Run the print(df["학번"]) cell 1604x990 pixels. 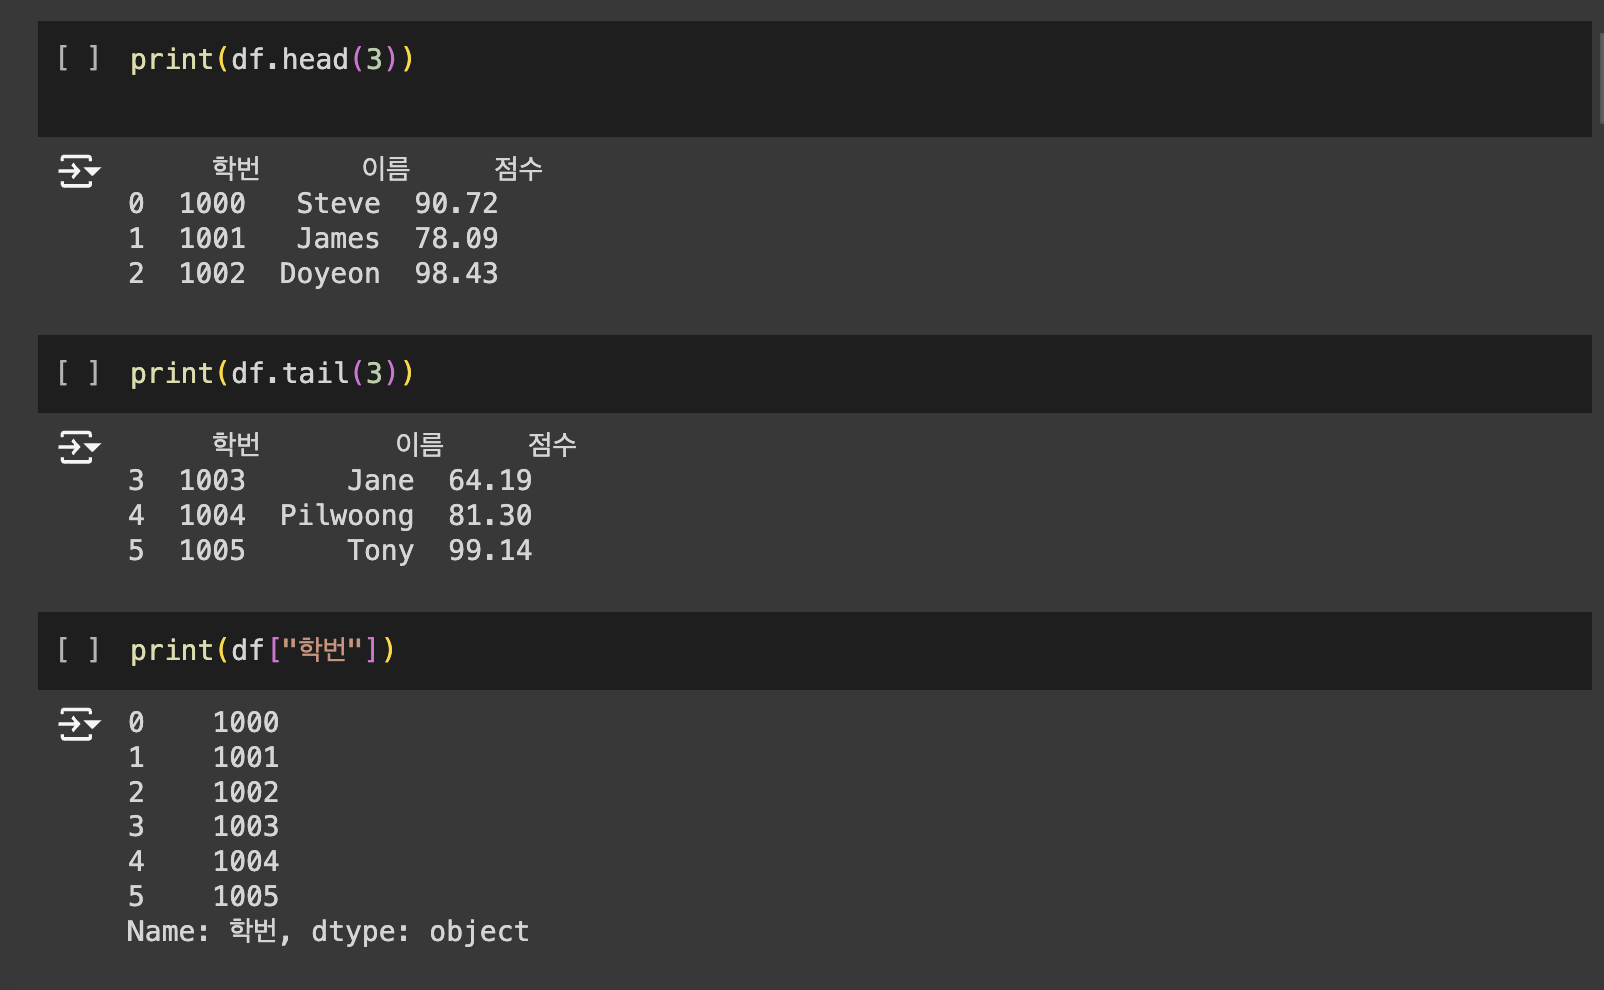78,650
